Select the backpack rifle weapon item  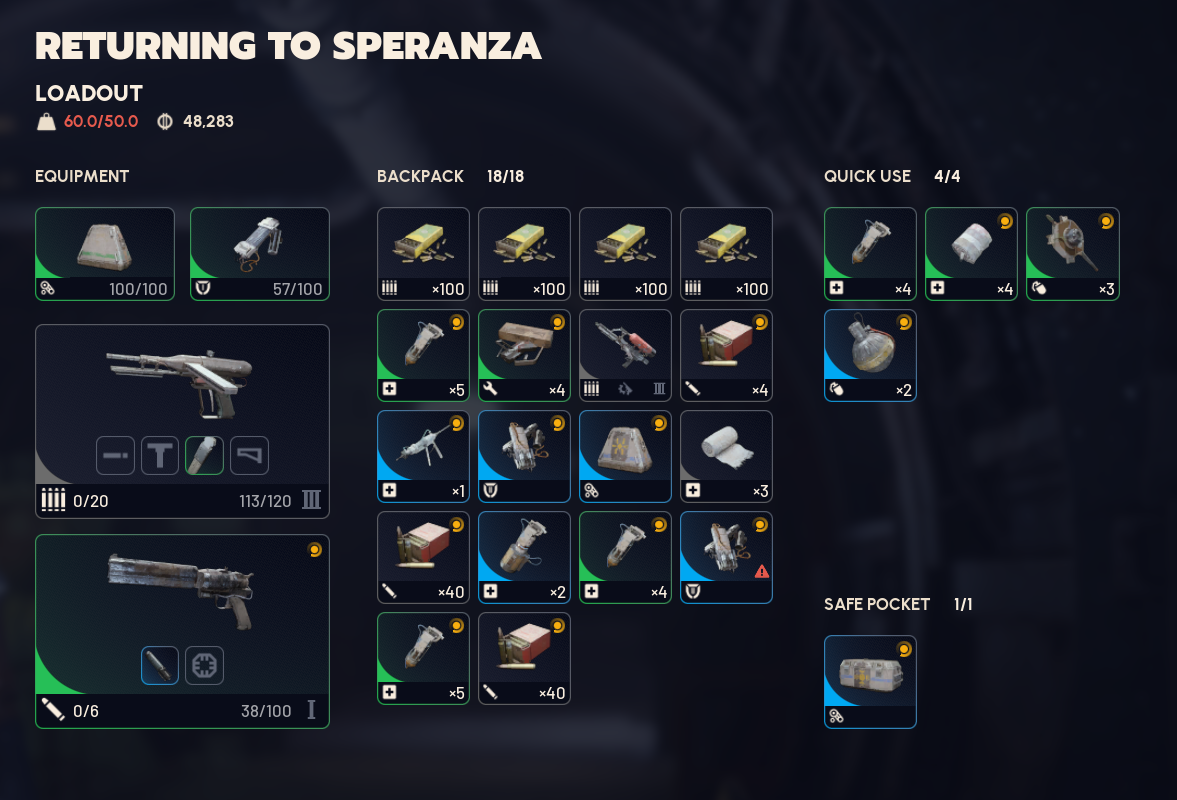625,355
